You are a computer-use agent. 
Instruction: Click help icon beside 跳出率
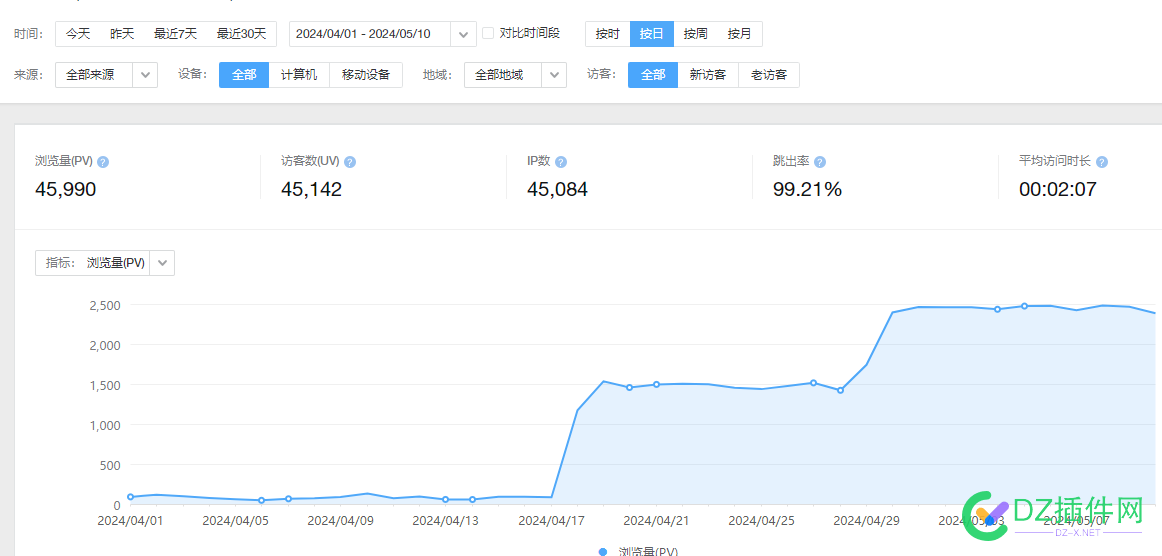(820, 162)
